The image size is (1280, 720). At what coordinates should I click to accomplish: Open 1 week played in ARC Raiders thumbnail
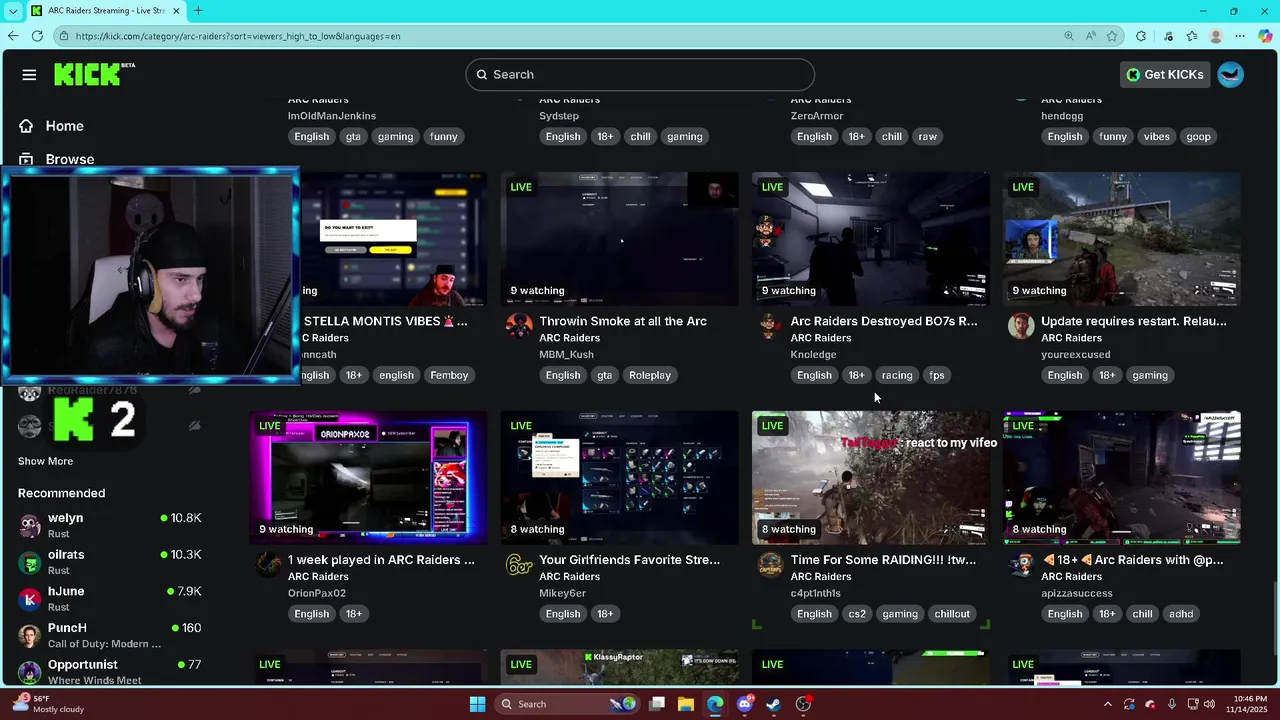tap(368, 478)
